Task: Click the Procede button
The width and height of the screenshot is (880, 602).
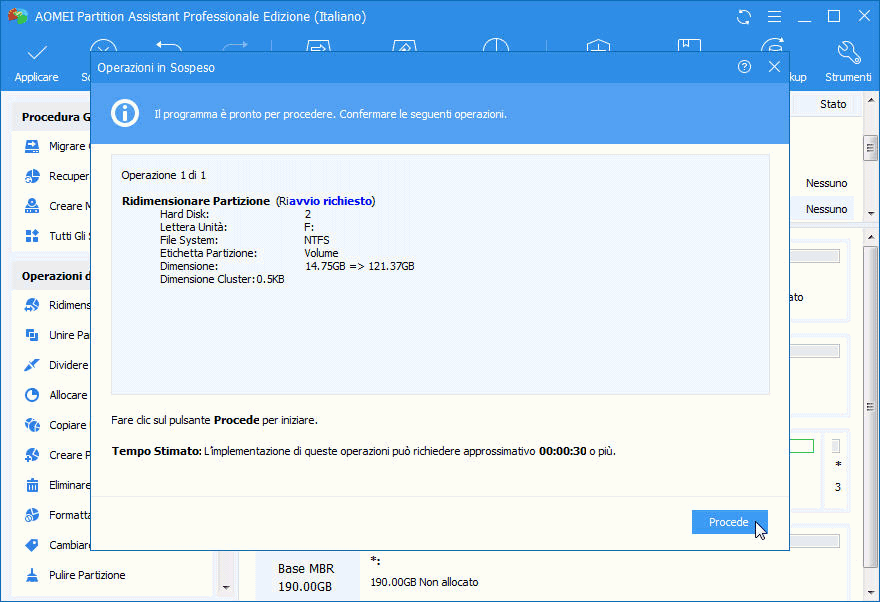Action: click(x=729, y=522)
